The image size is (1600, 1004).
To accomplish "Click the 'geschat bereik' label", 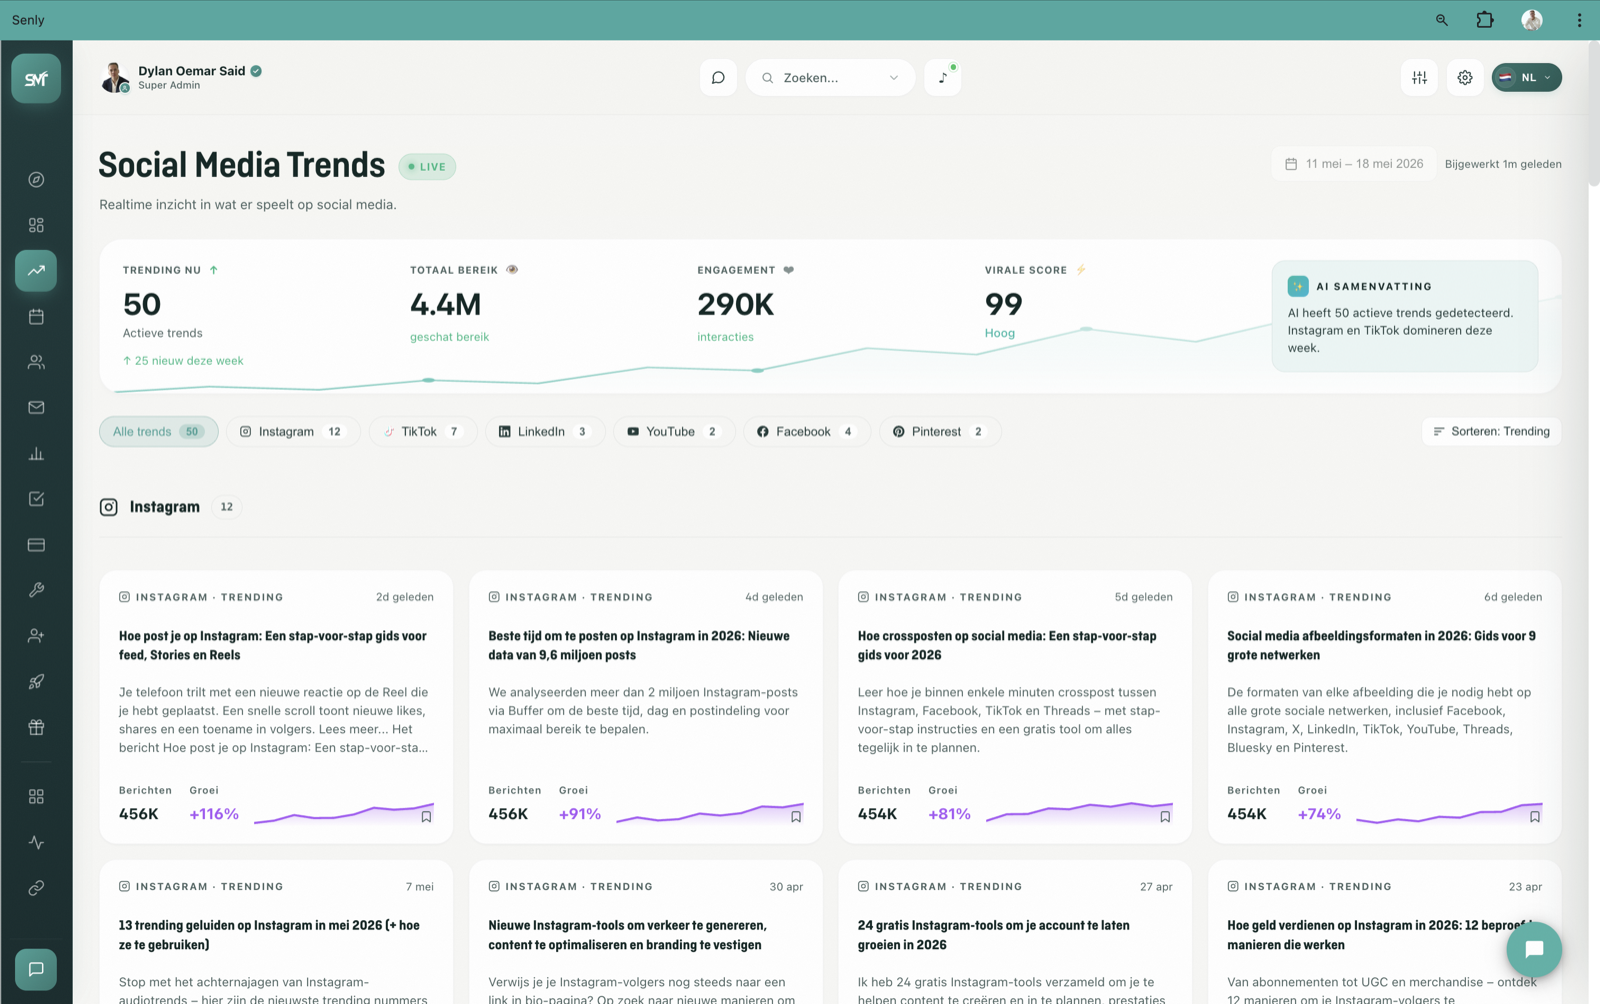I will click(450, 337).
